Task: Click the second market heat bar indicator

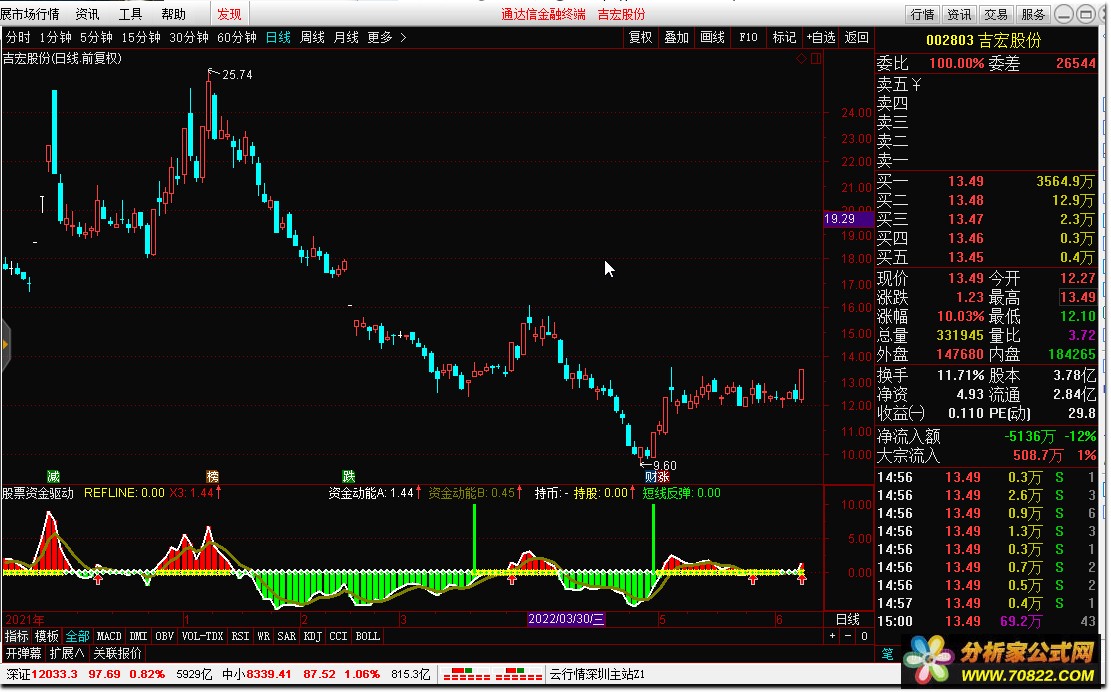Action: (x=519, y=674)
